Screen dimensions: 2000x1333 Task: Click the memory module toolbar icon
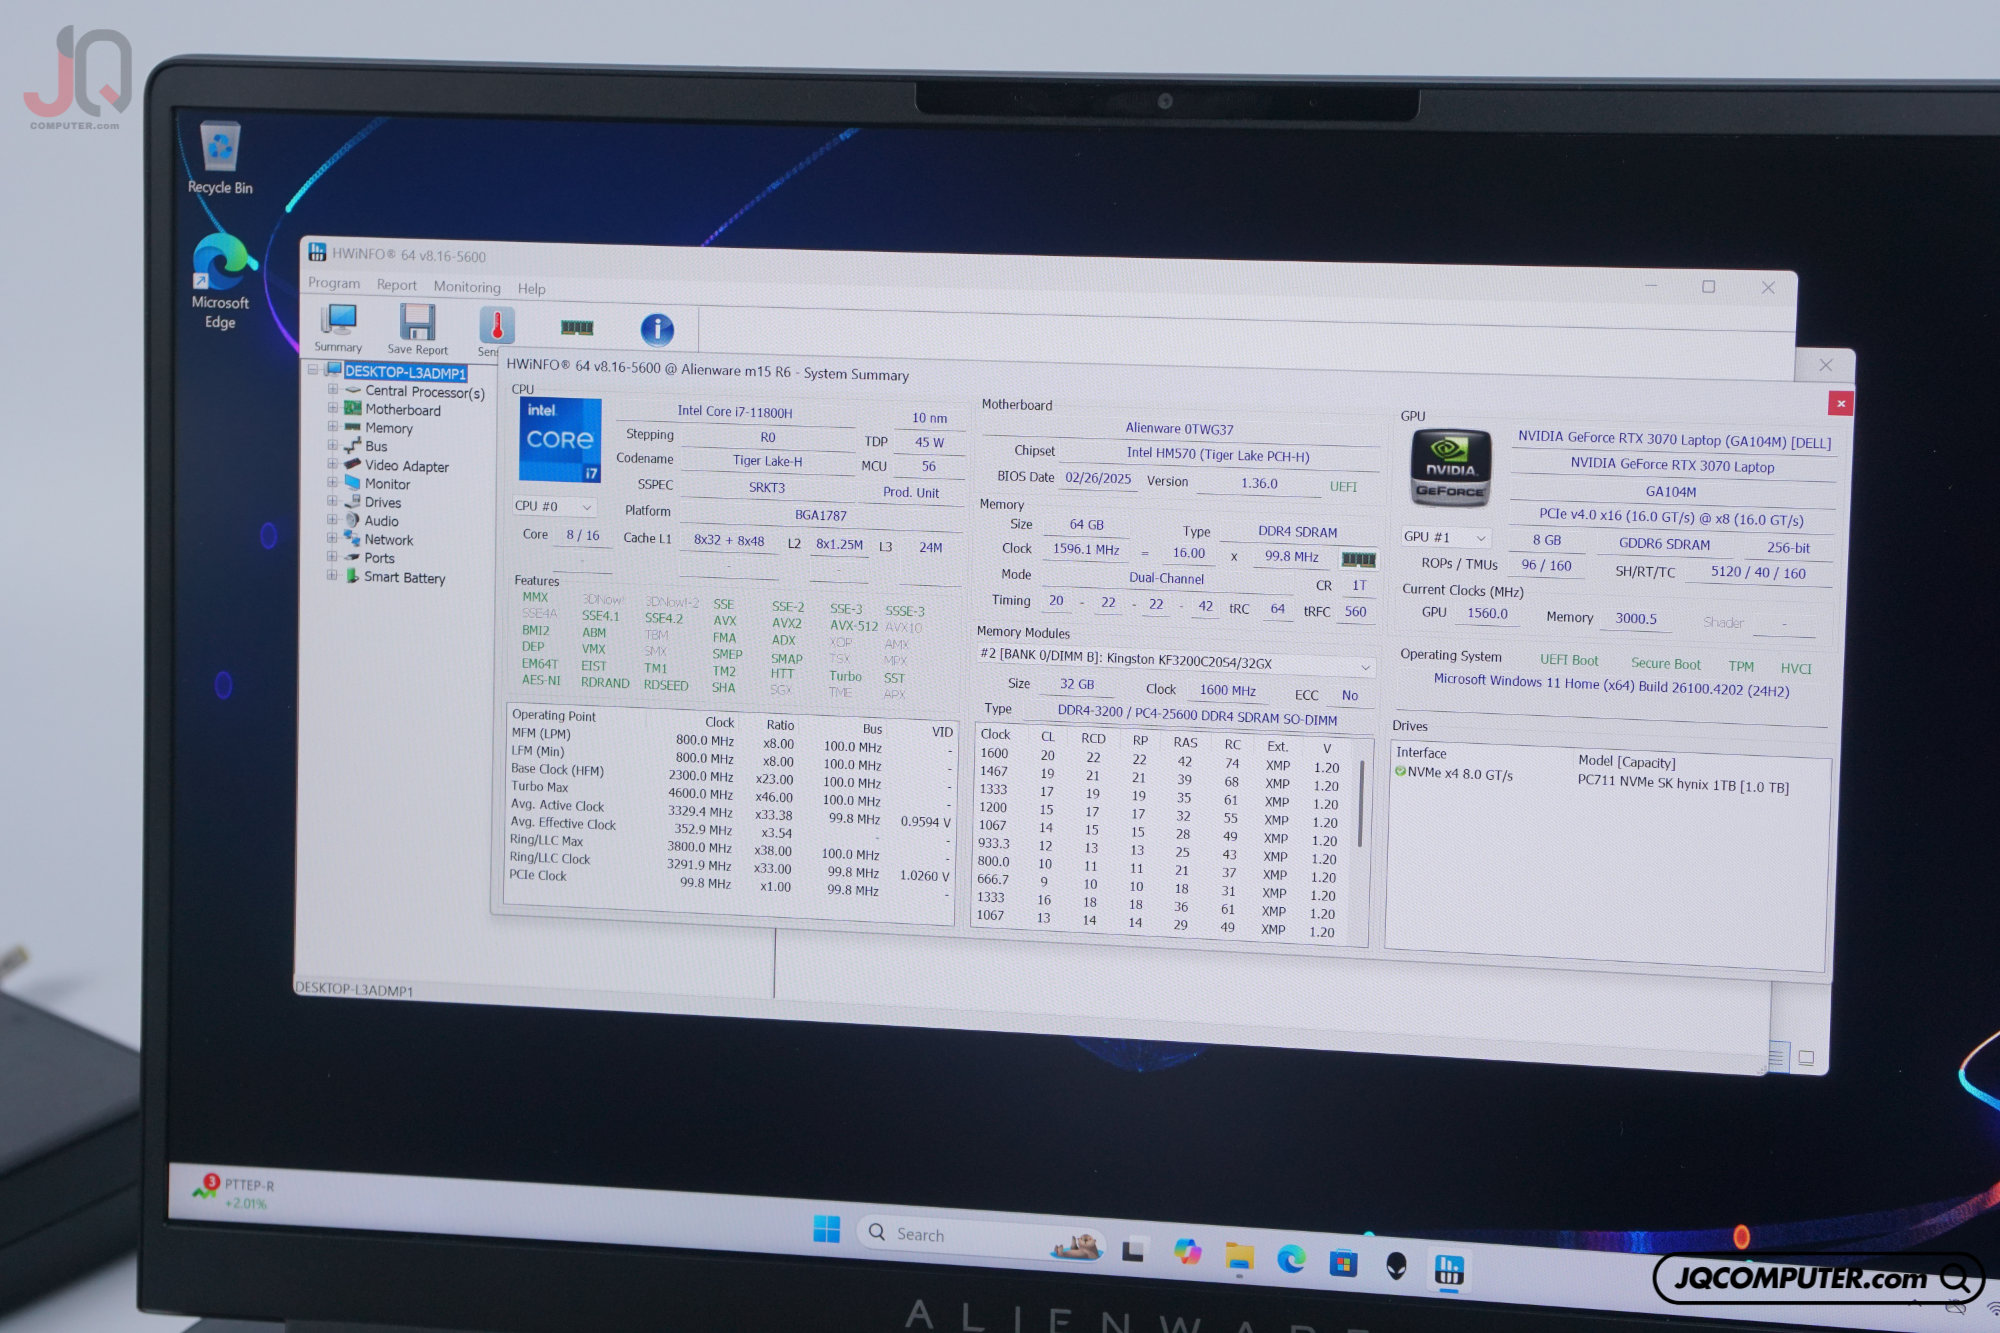point(577,327)
